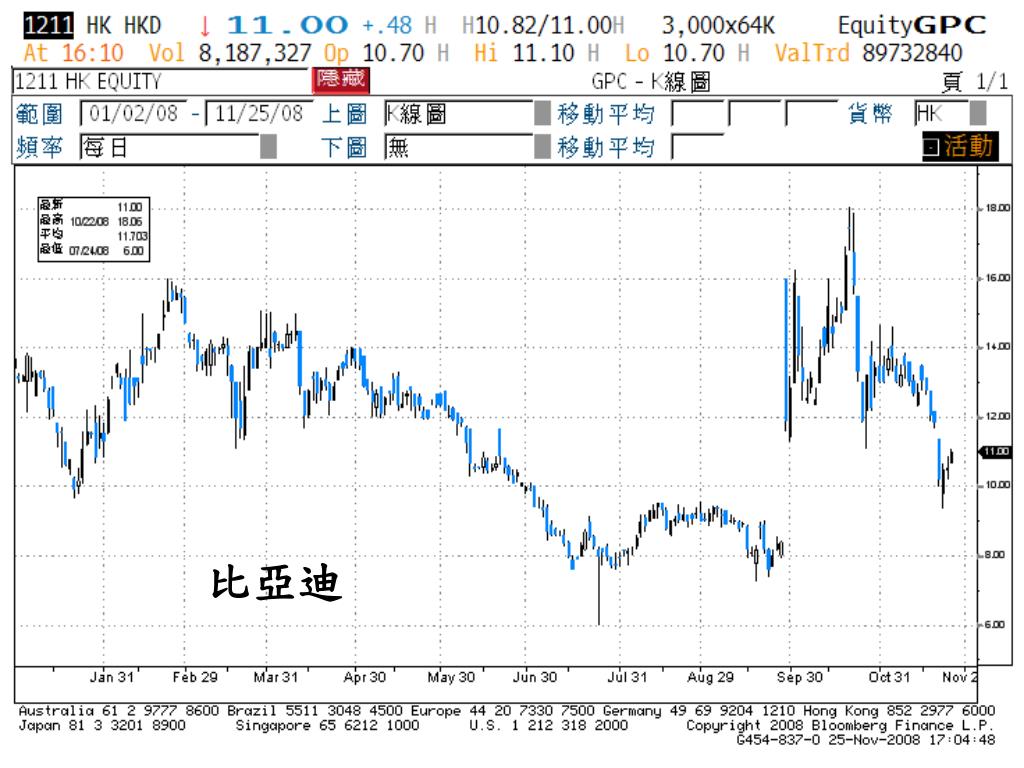The width and height of the screenshot is (1024, 768).
Task: Click the 頁 1/1 page indicator
Action: click(x=974, y=82)
